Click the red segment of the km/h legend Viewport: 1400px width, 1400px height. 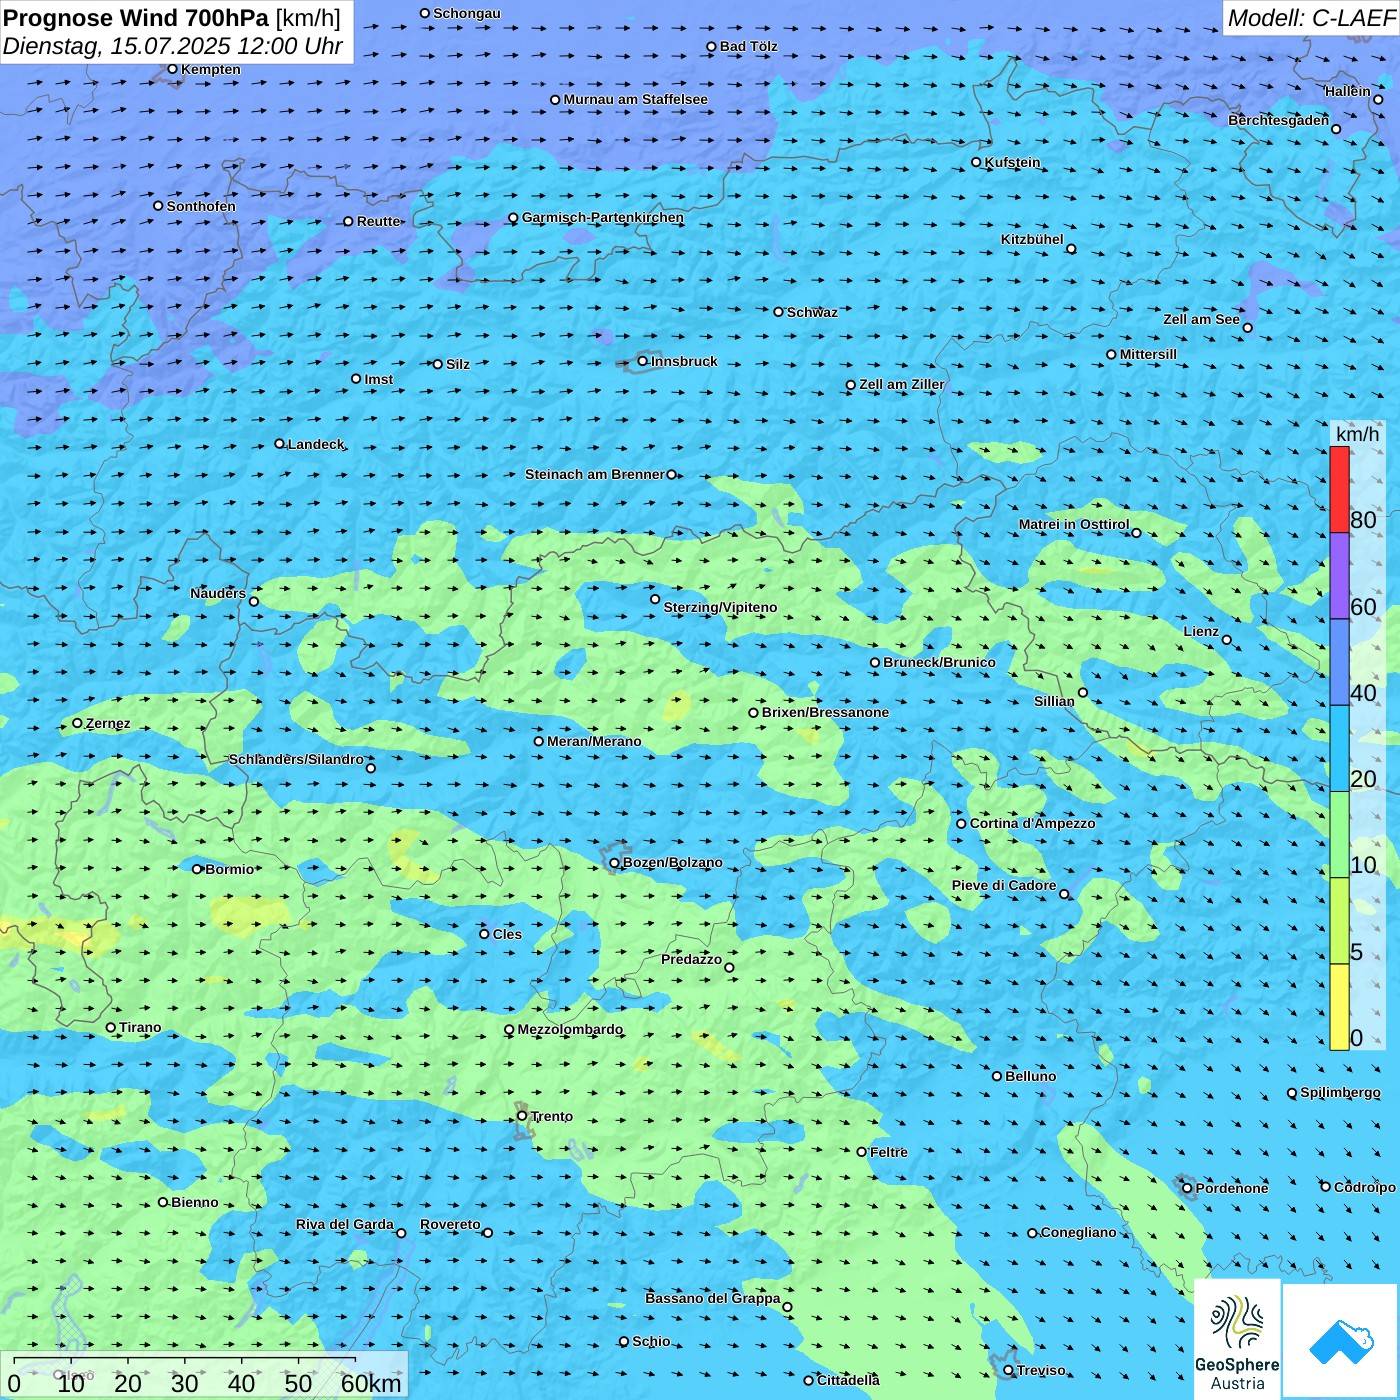(1339, 489)
